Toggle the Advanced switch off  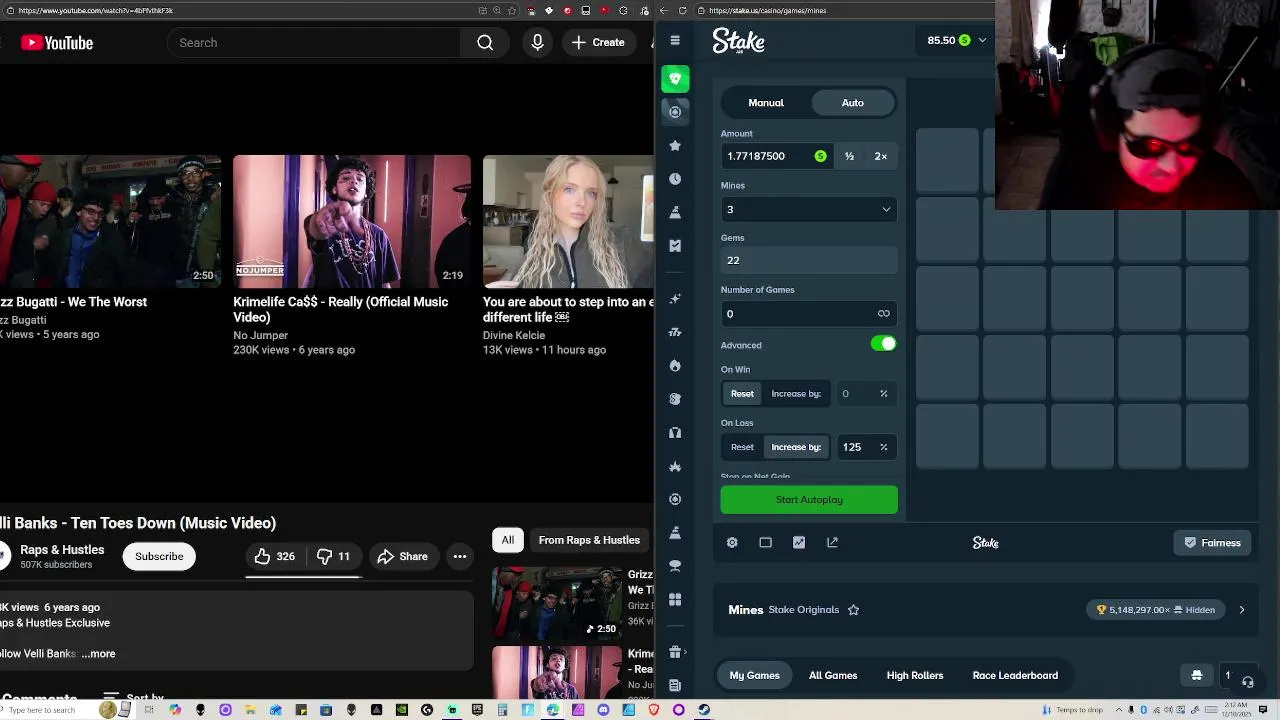coord(883,344)
